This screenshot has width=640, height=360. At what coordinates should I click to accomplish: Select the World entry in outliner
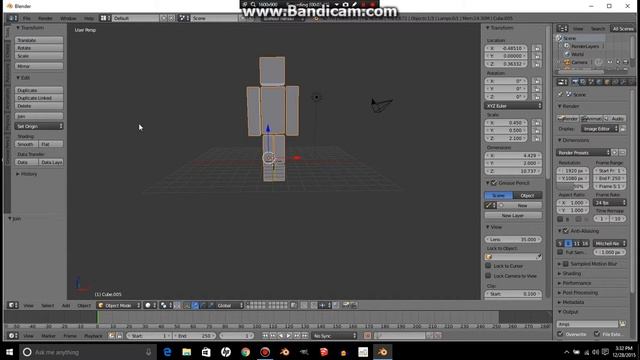tap(577, 54)
